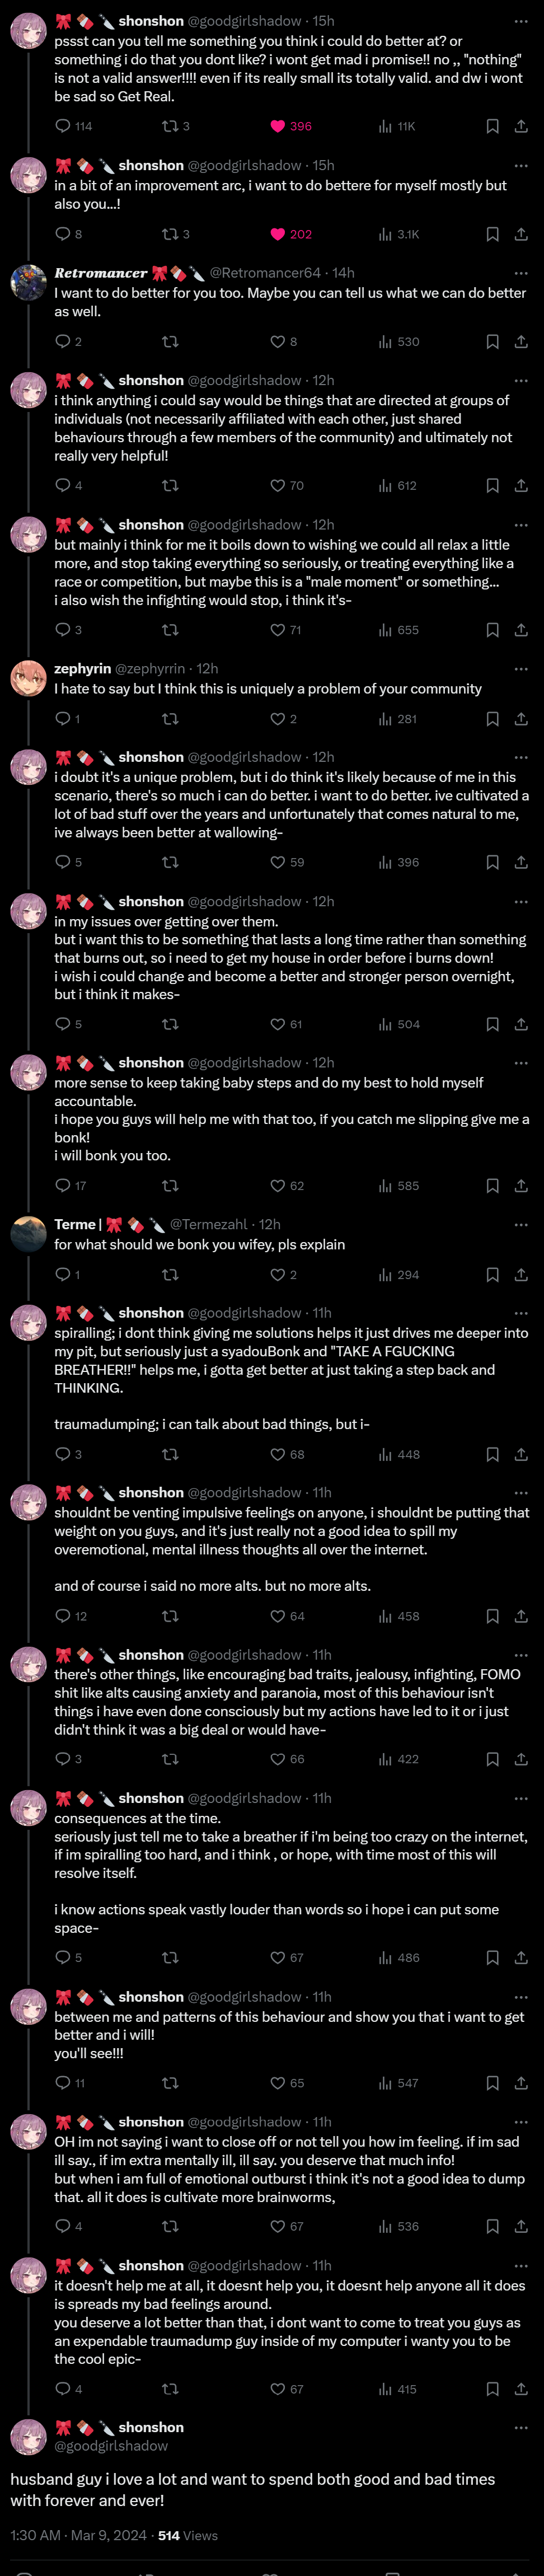Like Retromancer's reply tweet
This screenshot has width=544, height=2576.
click(278, 342)
